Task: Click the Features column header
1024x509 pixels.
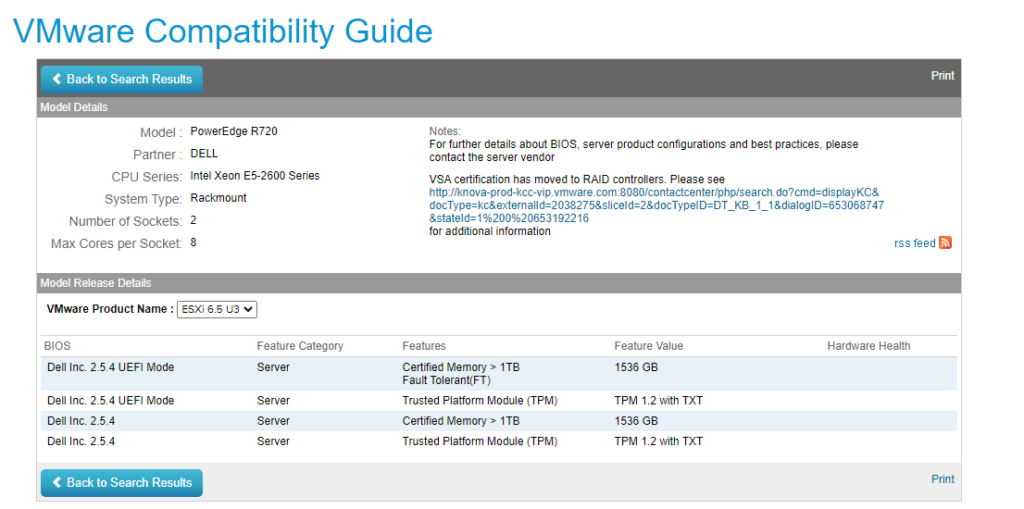Action: (x=424, y=346)
